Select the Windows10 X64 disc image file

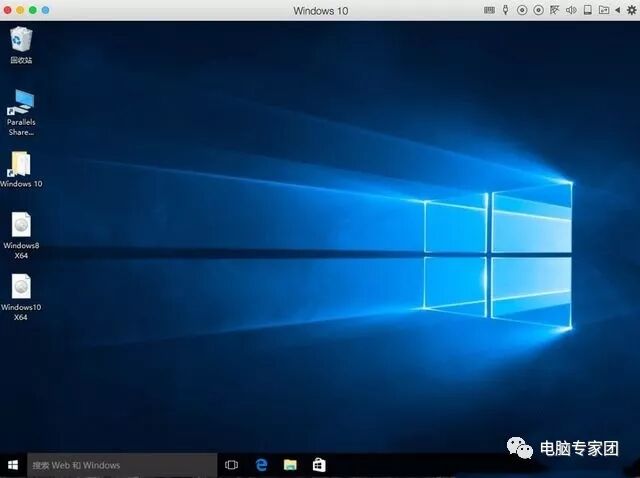tap(21, 297)
